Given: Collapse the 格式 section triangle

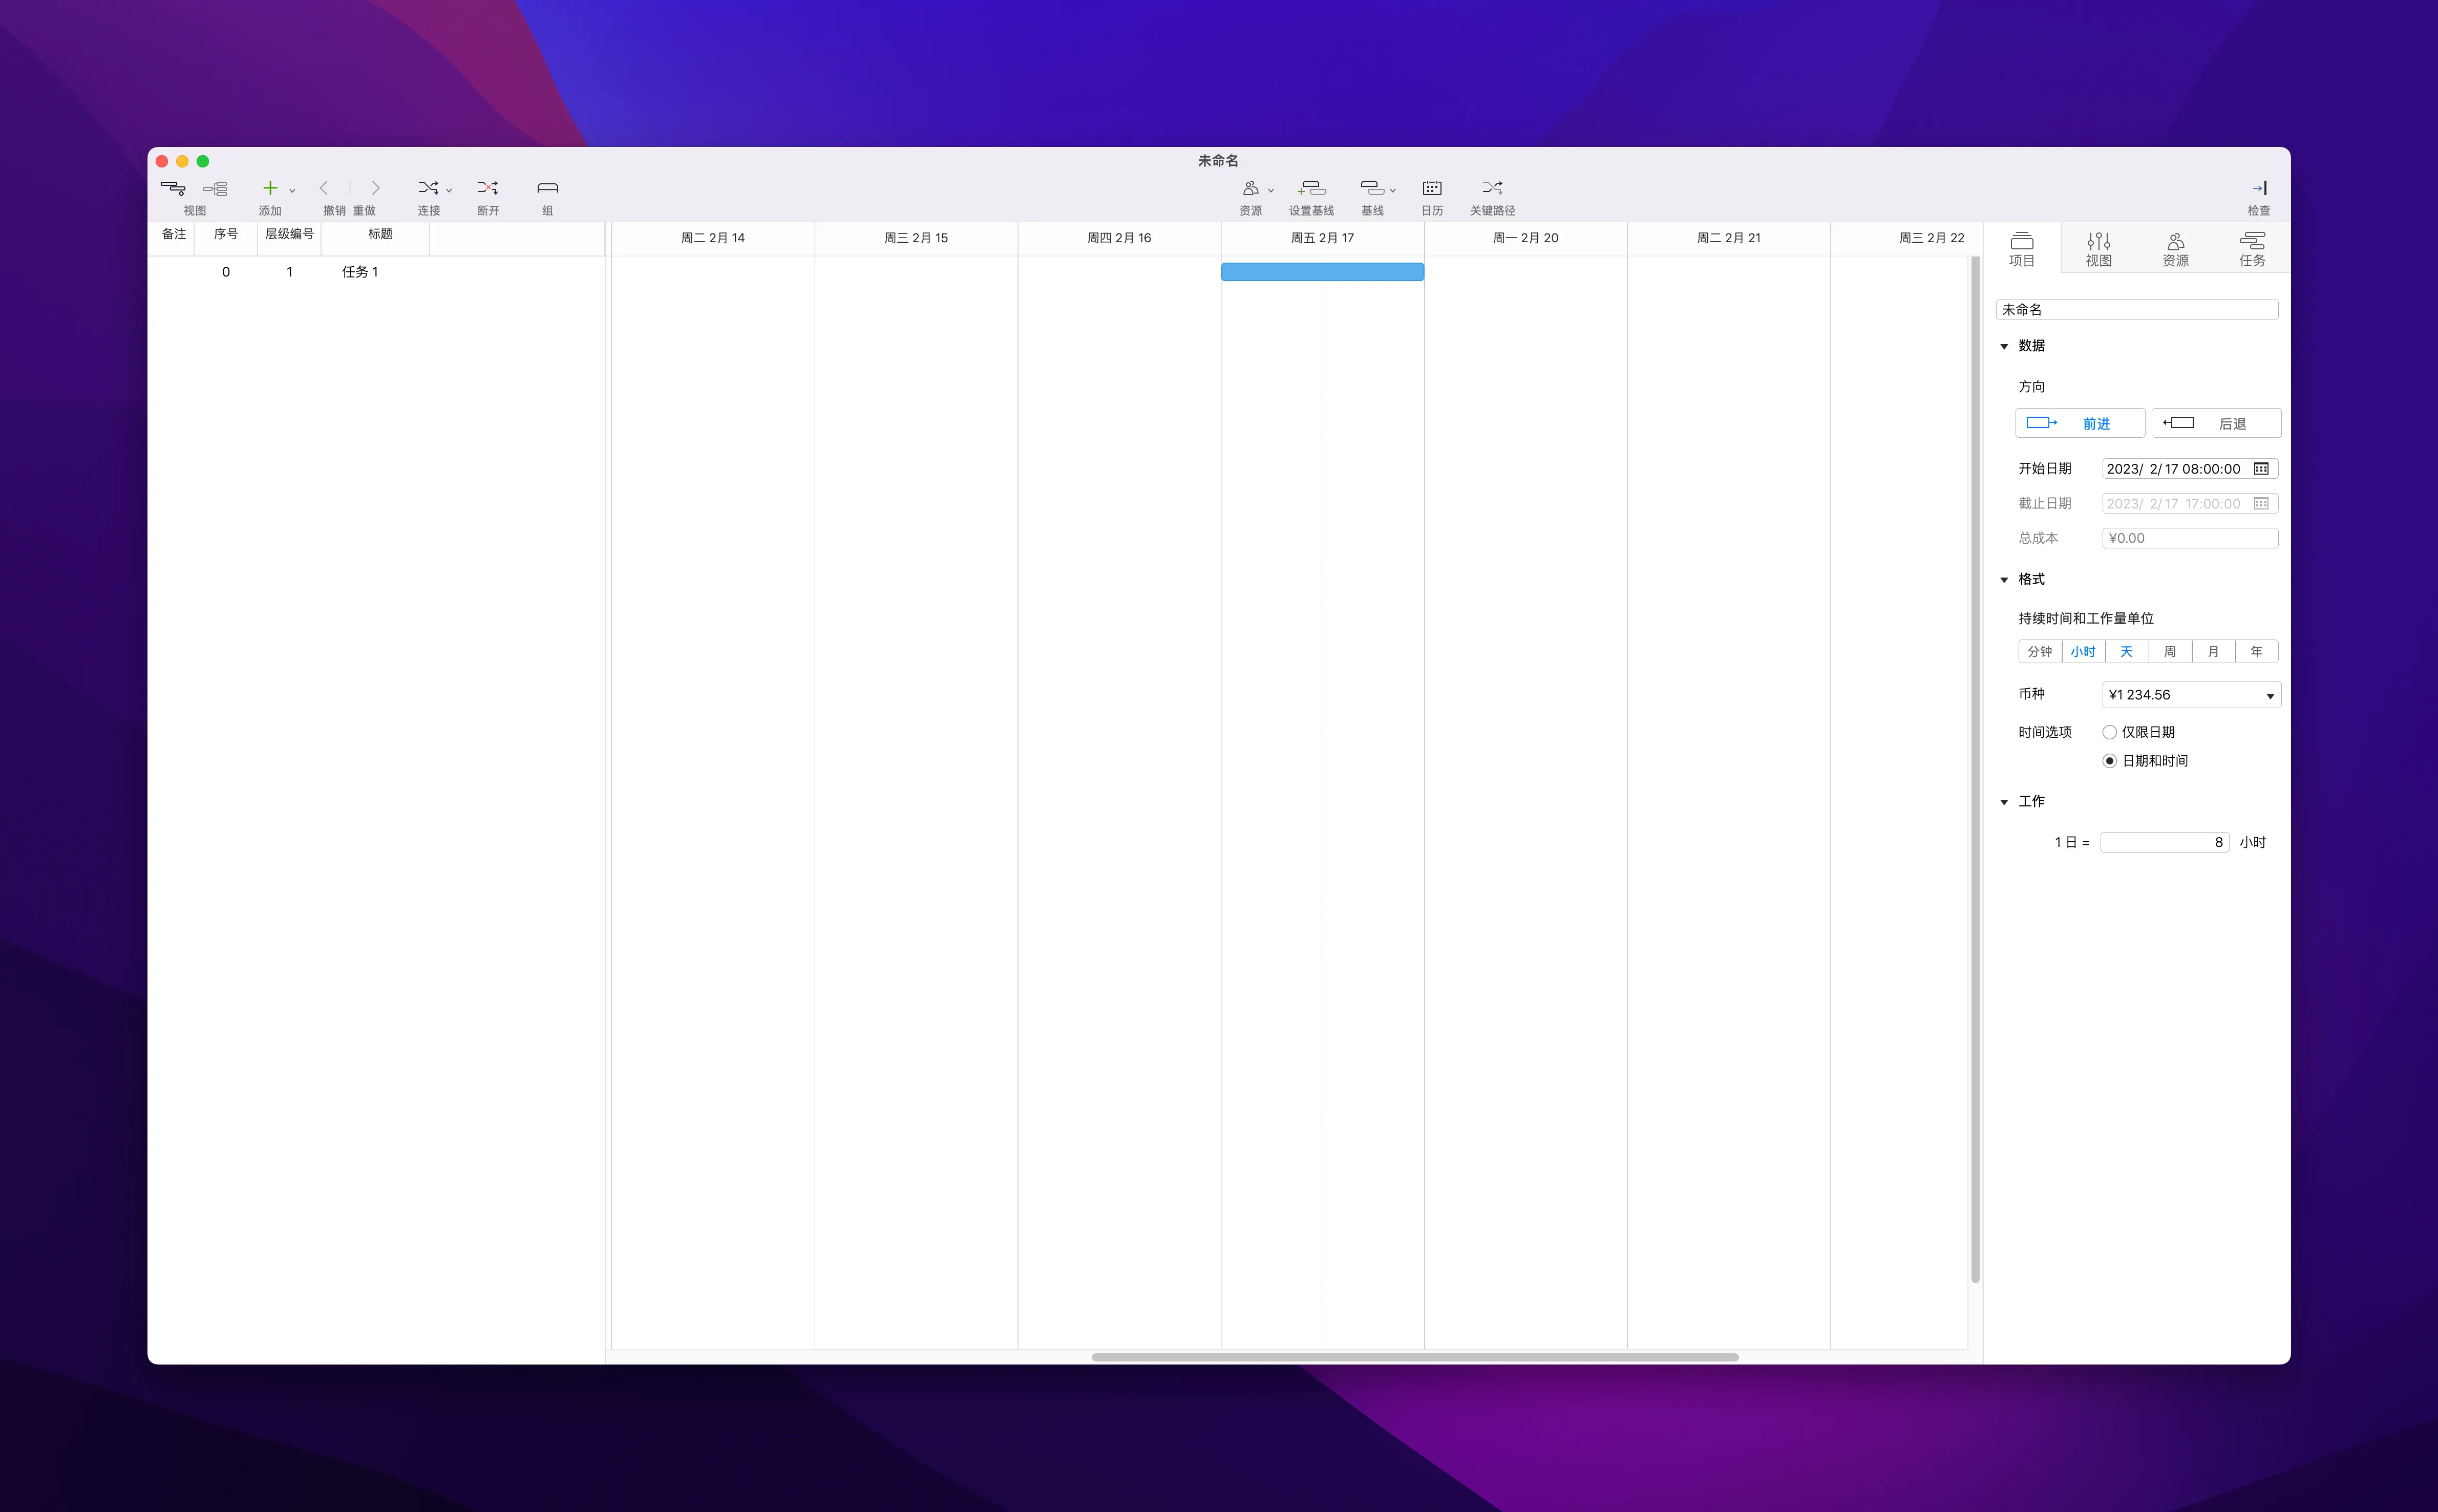Looking at the screenshot, I should click(x=2005, y=579).
